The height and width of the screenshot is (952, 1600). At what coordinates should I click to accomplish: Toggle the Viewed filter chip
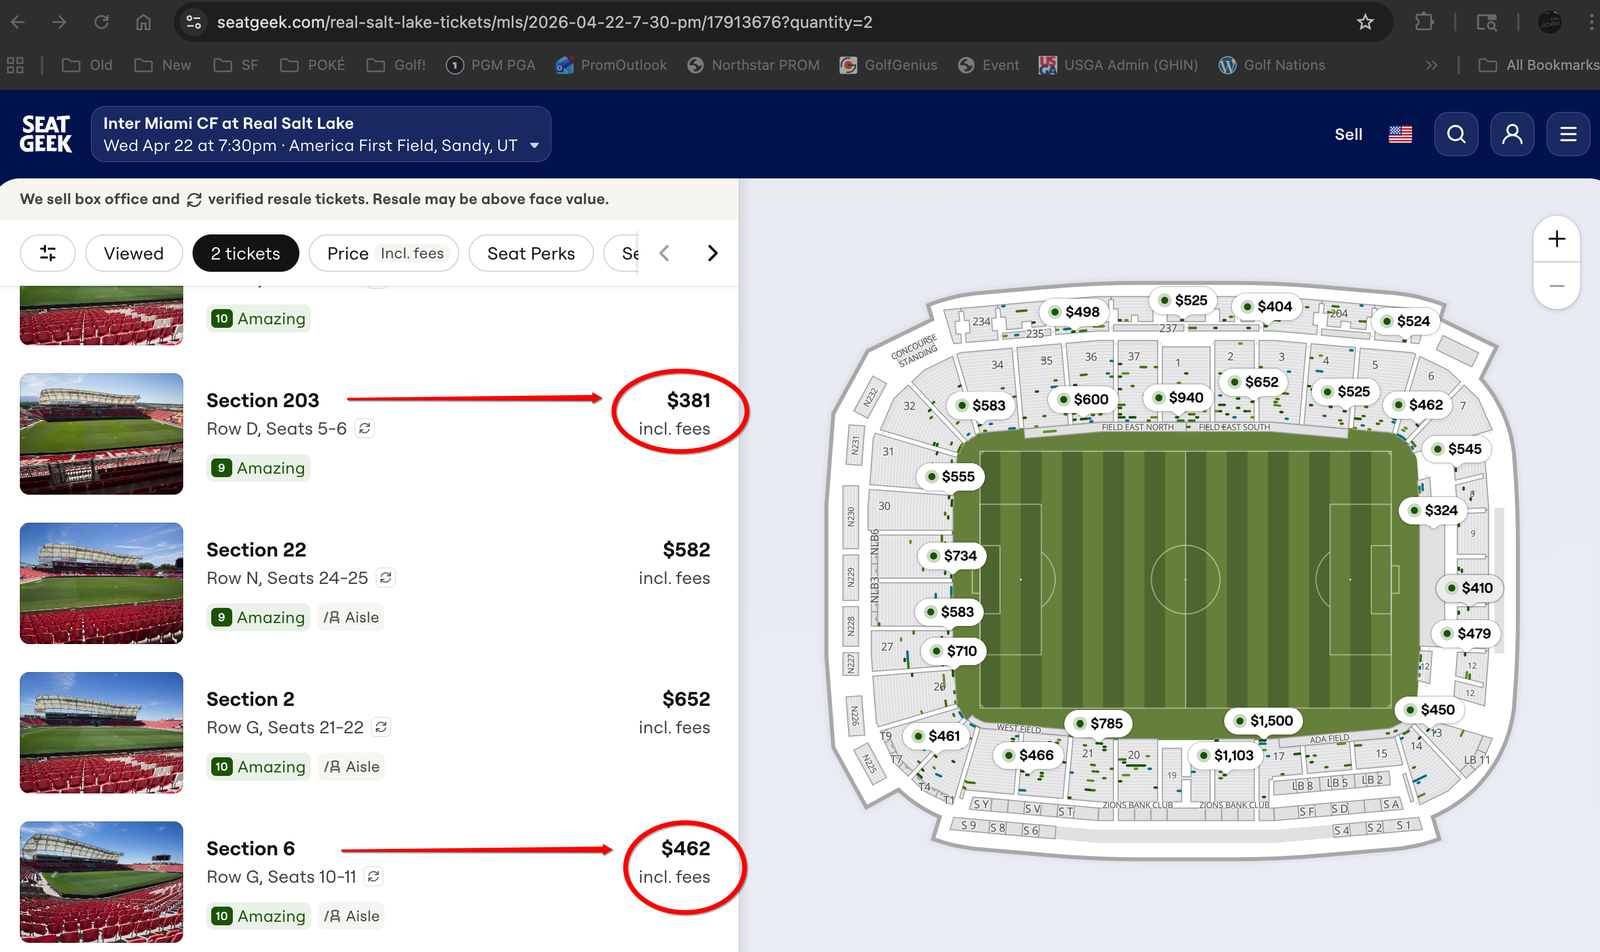(134, 254)
